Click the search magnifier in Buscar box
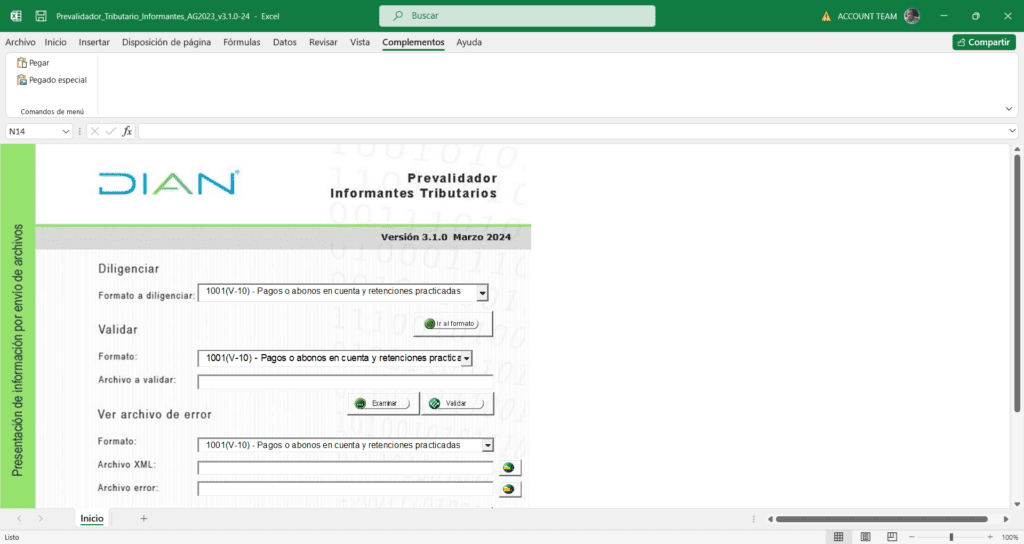Image resolution: width=1024 pixels, height=544 pixels. click(398, 16)
